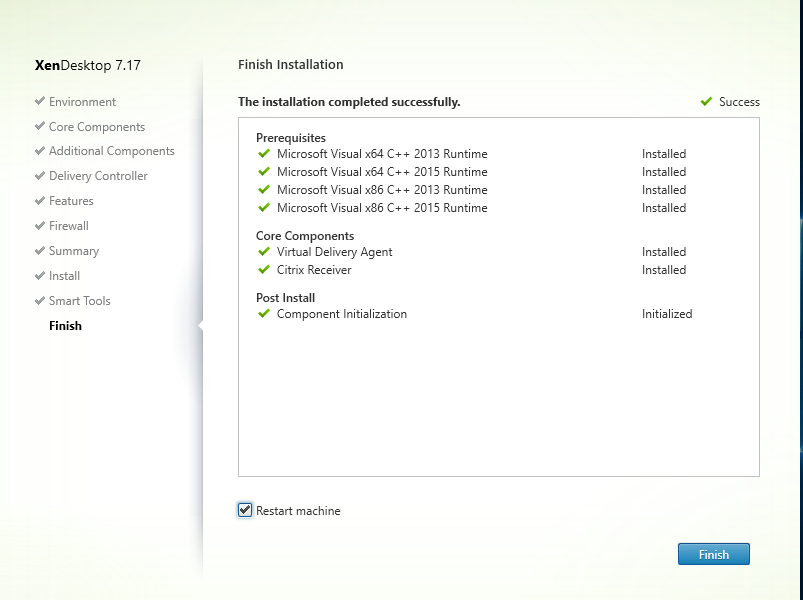803x600 pixels.
Task: Click Installed status for x86 C++ 2015 Runtime
Action: pos(664,208)
